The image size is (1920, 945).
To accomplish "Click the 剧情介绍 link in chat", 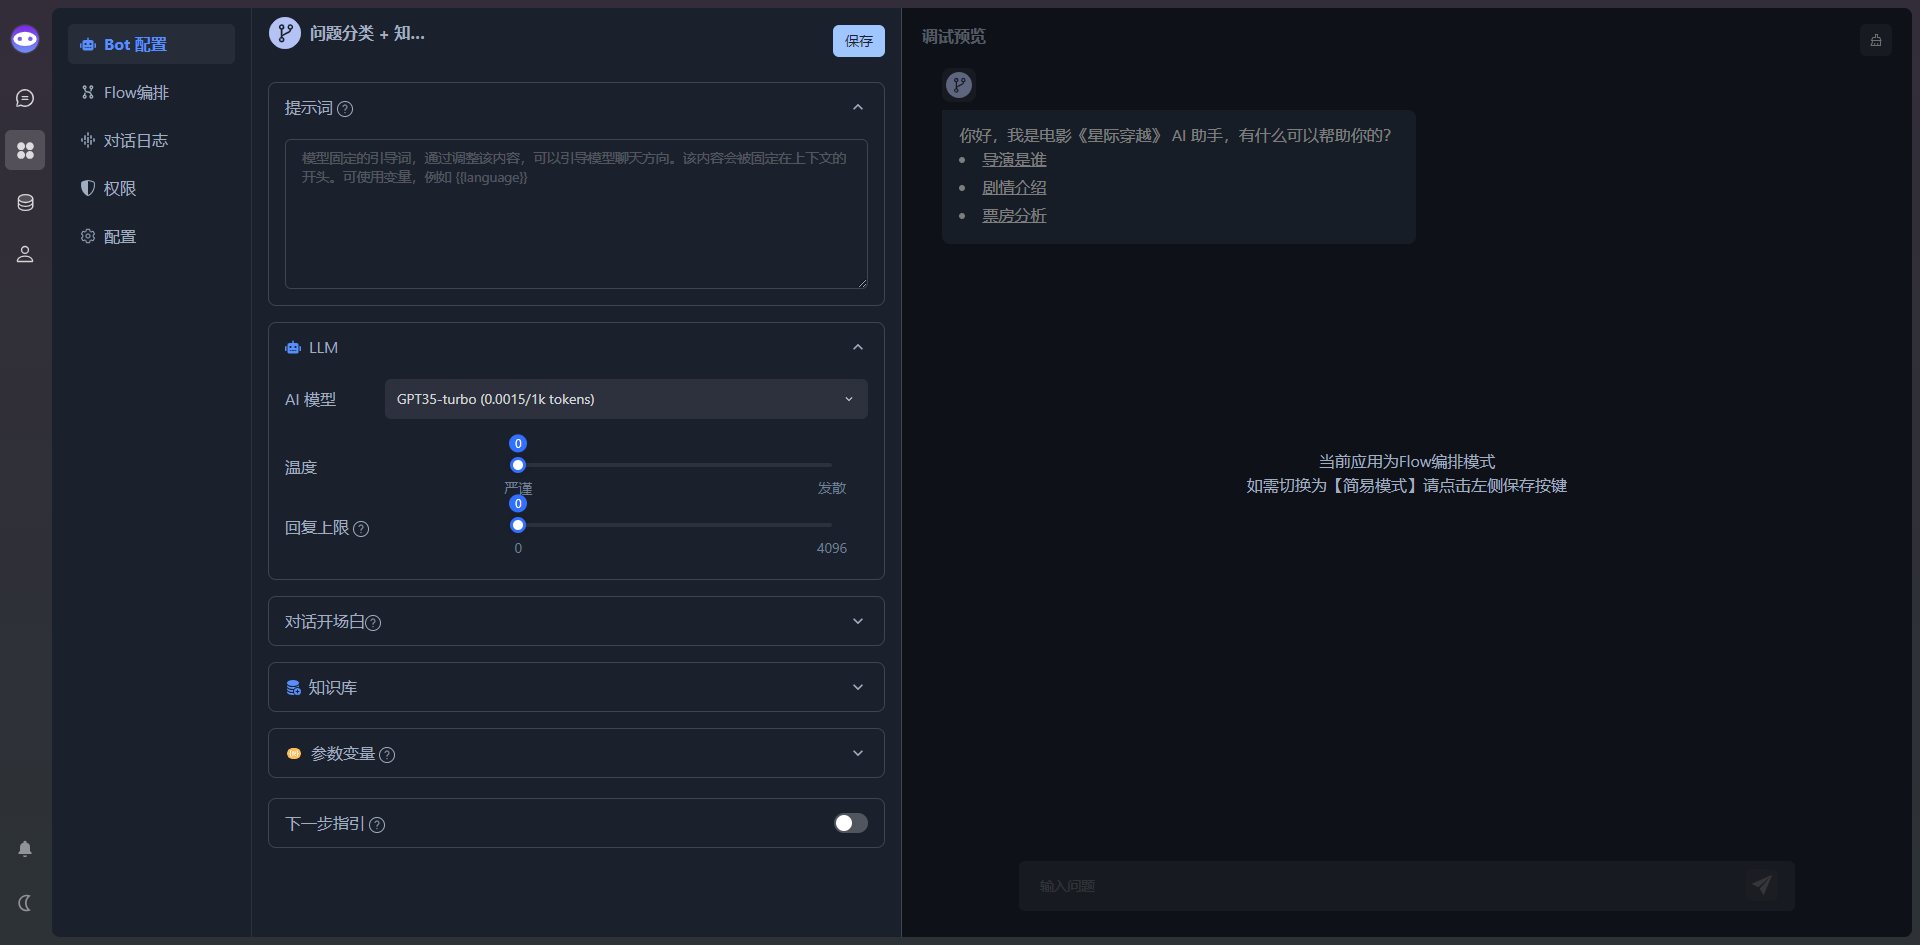I will tap(1014, 188).
